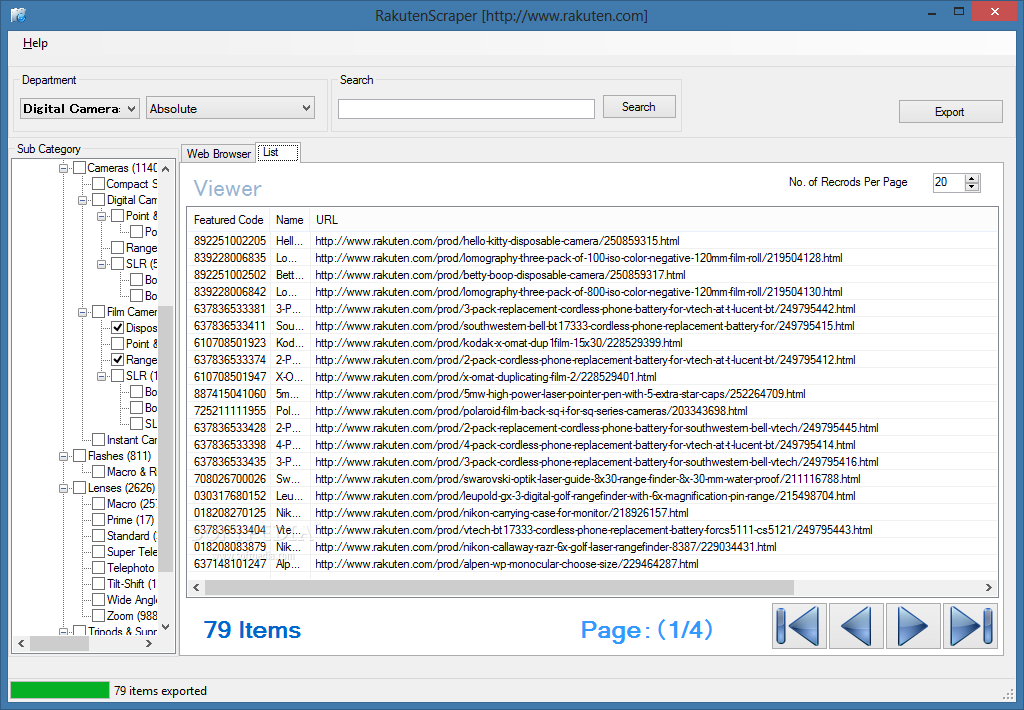This screenshot has height=710, width=1024.
Task: Collapse the Lenses tree node
Action: coord(63,488)
